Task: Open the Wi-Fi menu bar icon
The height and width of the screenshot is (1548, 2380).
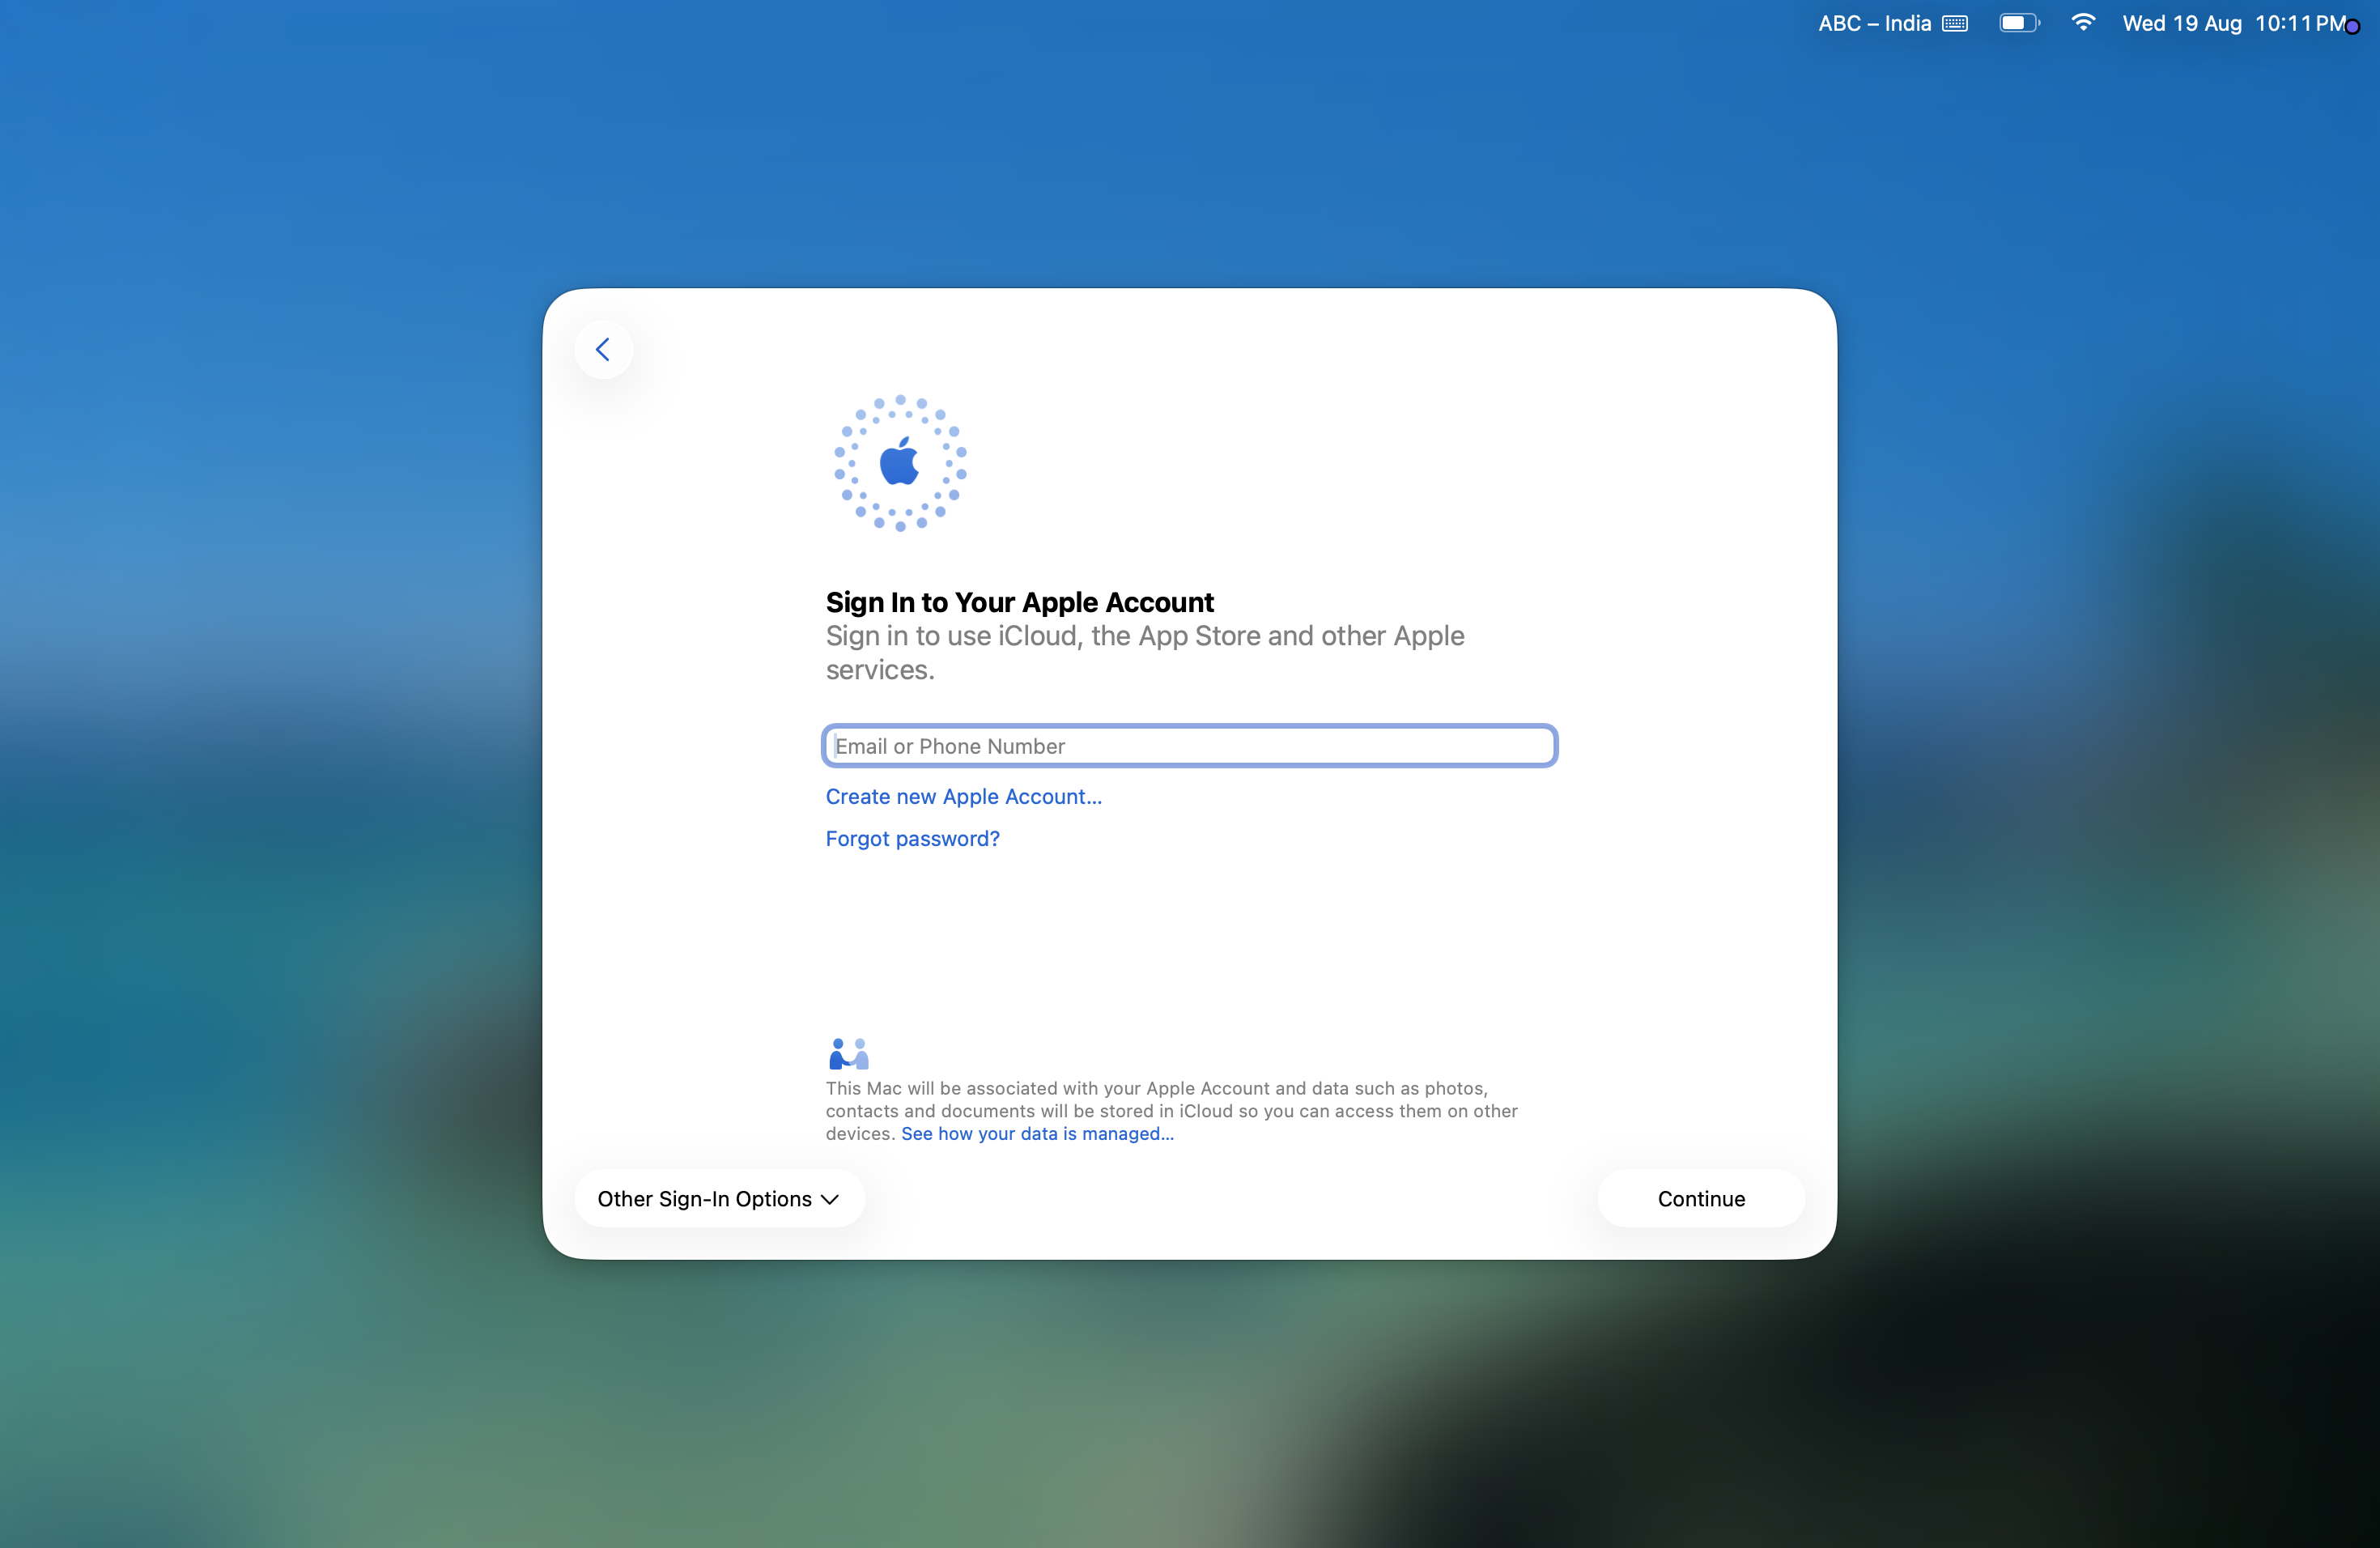Action: pyautogui.click(x=2083, y=22)
